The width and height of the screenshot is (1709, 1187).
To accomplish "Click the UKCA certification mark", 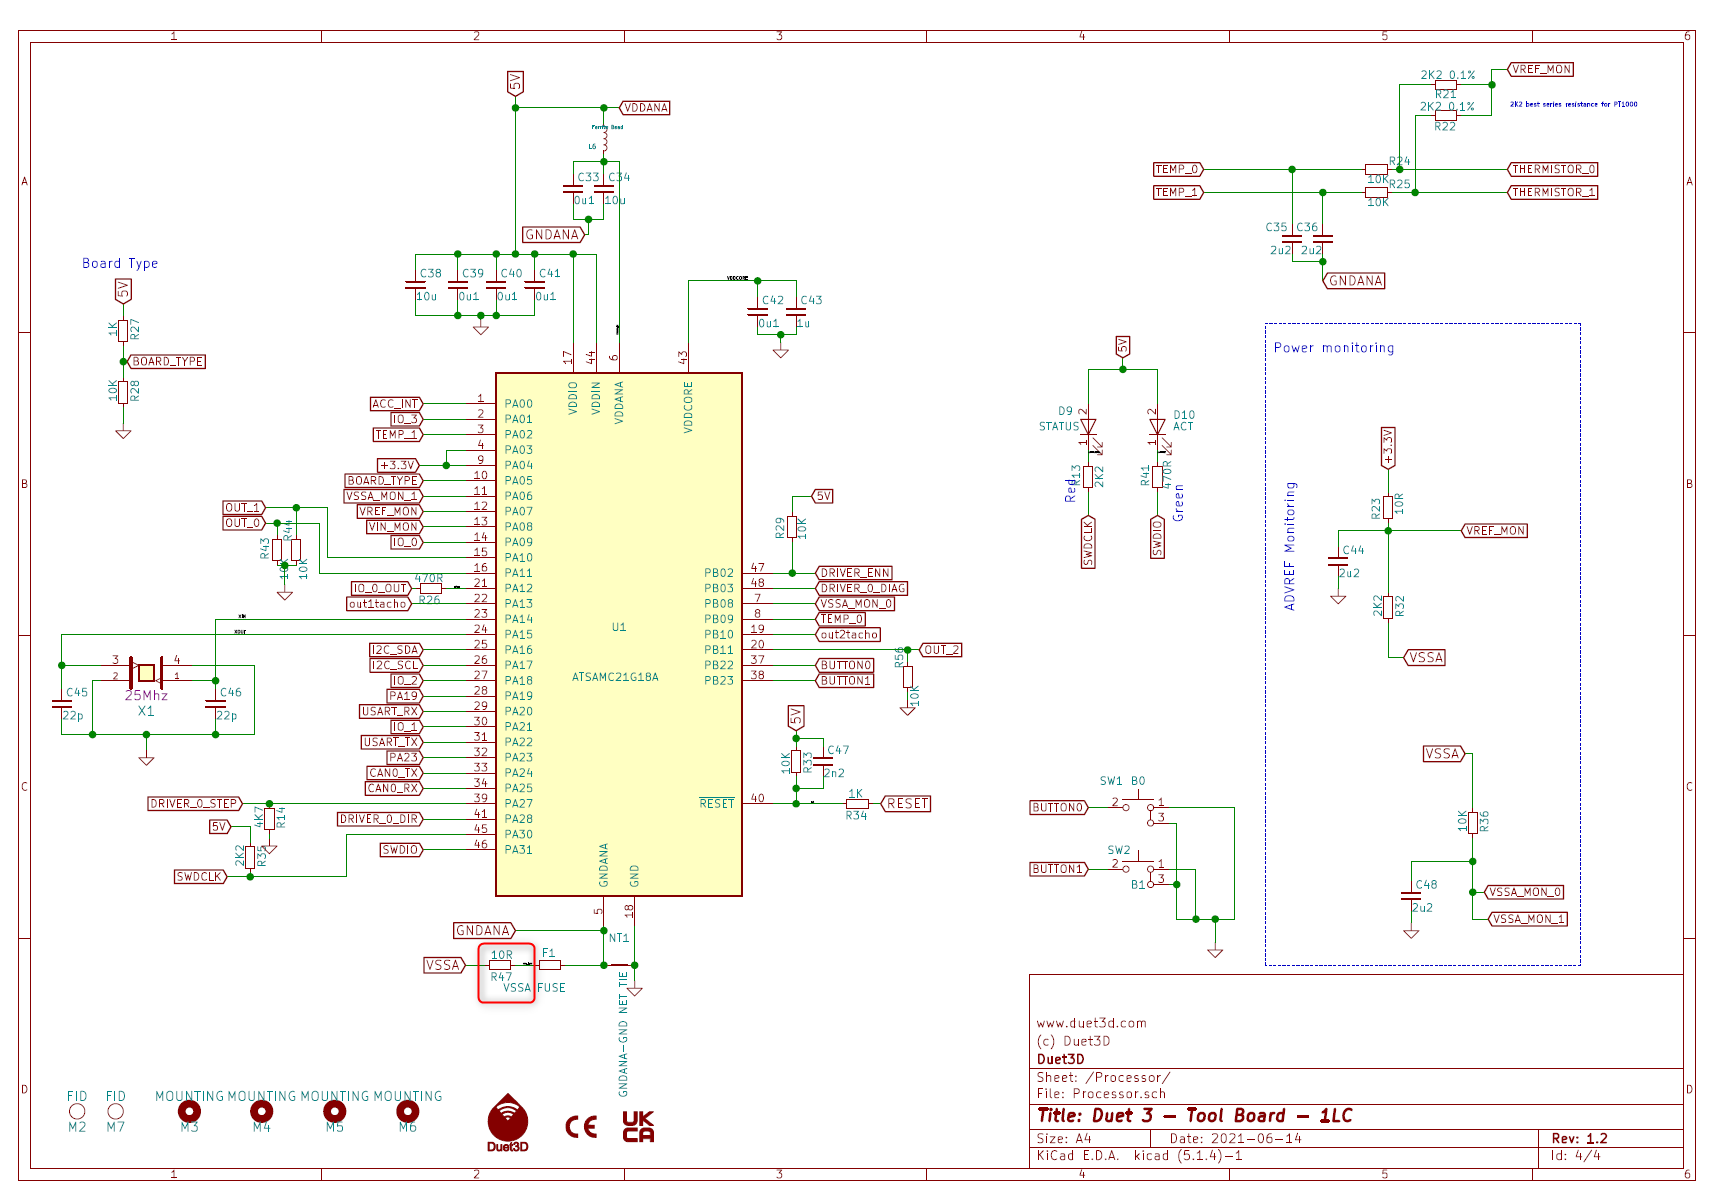I will [x=638, y=1126].
